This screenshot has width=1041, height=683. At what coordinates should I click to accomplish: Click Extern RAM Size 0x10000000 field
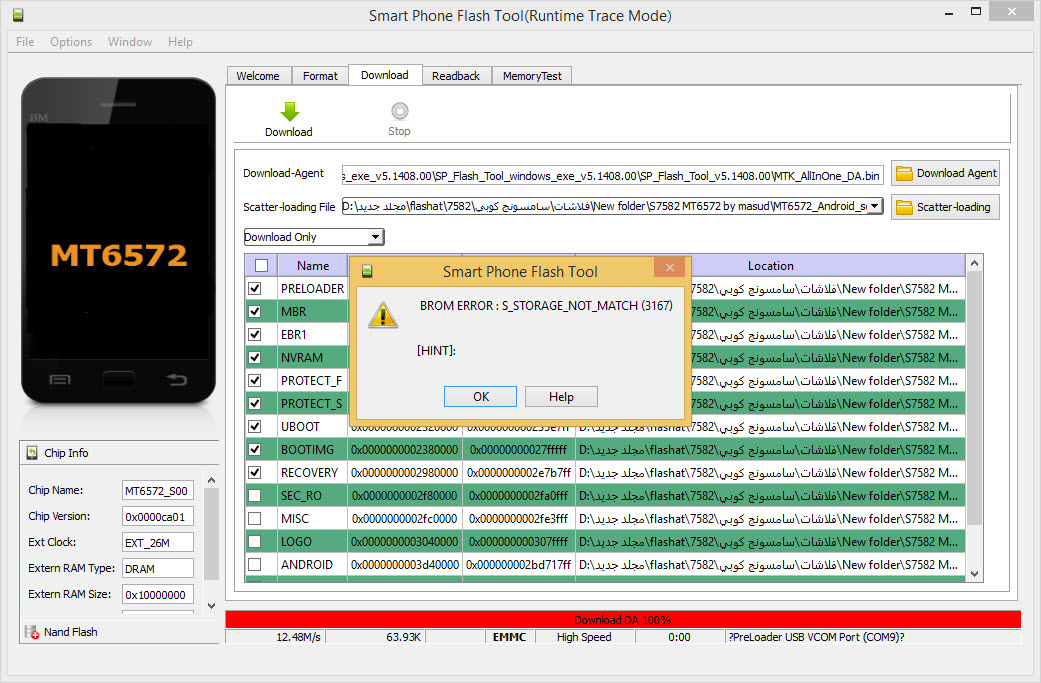point(158,594)
